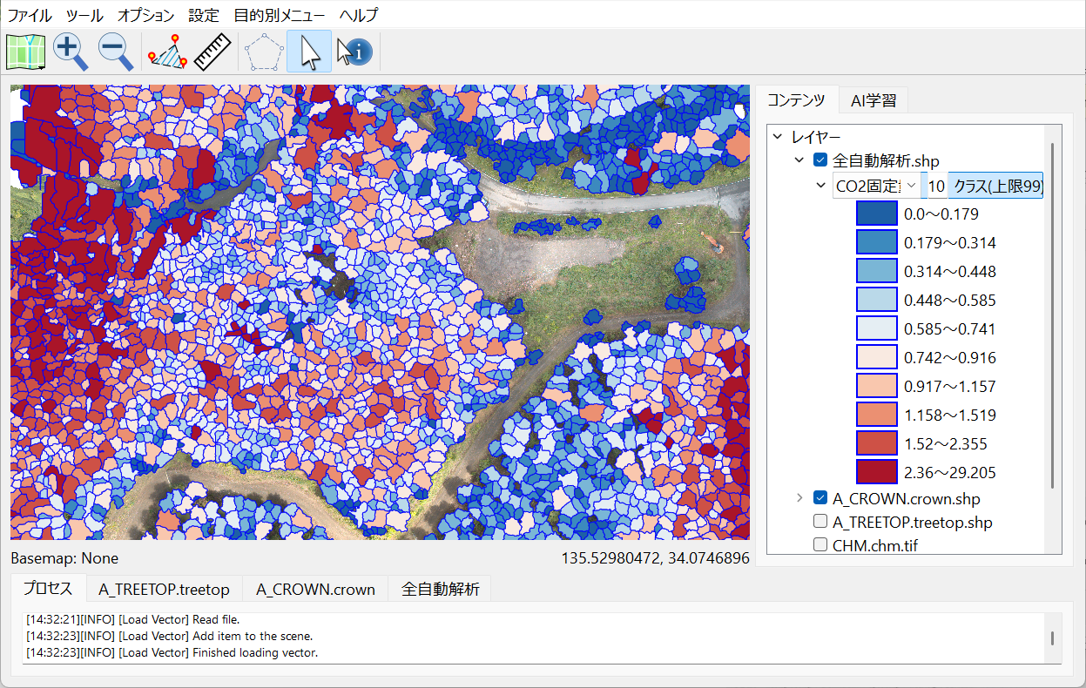This screenshot has width=1086, height=688.
Task: Click the dark red 2.36～29.205 swatch
Action: pos(876,472)
